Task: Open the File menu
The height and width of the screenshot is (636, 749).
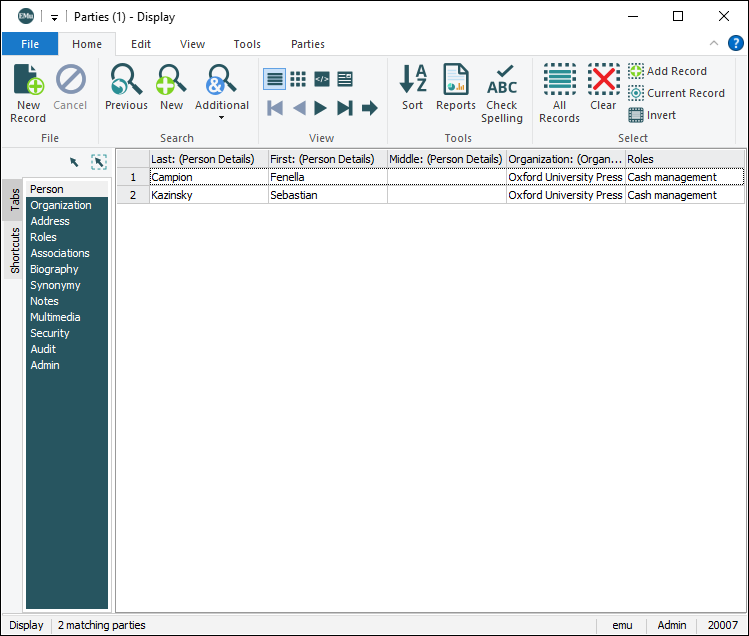Action: [x=30, y=44]
